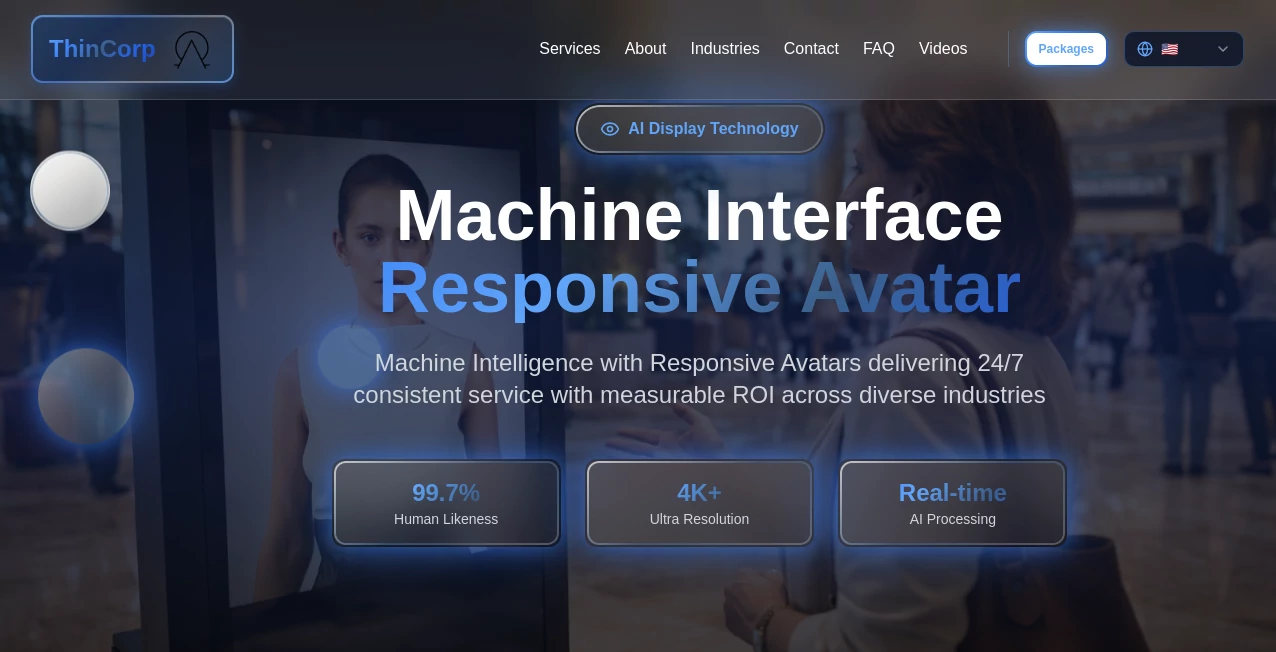Click the Responsive Avatar headline text
1276x652 pixels.
(x=699, y=288)
